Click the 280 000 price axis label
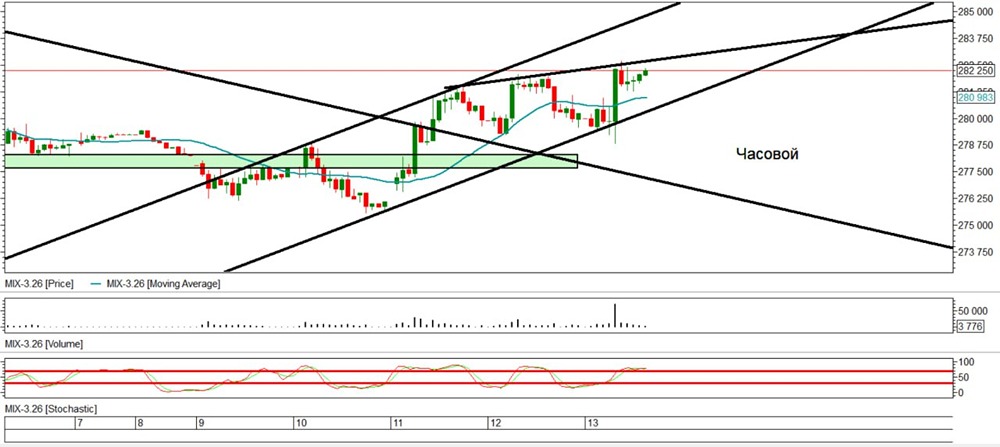This screenshot has width=1000, height=447. click(975, 119)
